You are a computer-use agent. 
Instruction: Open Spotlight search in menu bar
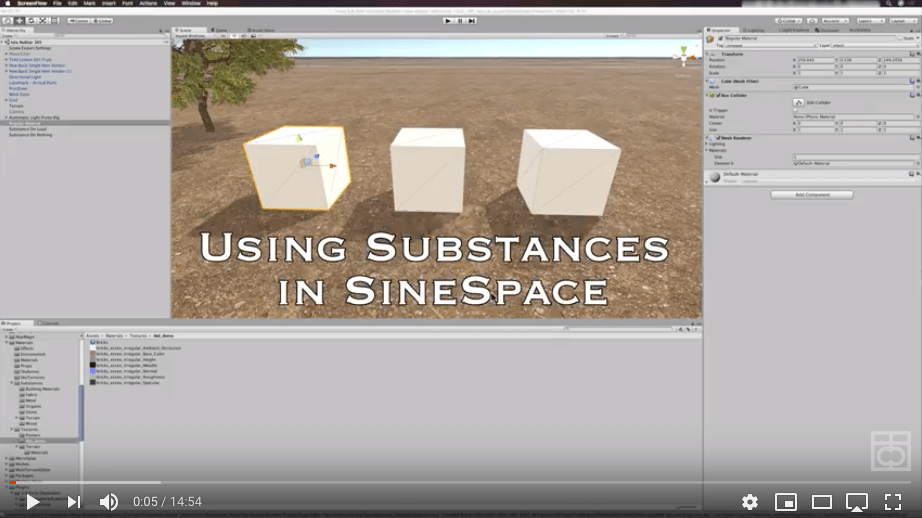click(x=888, y=4)
